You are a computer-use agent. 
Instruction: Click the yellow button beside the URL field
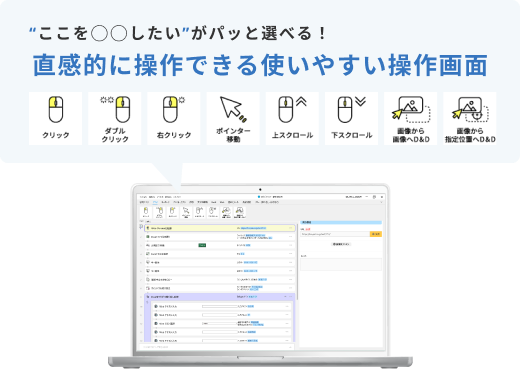coord(376,234)
